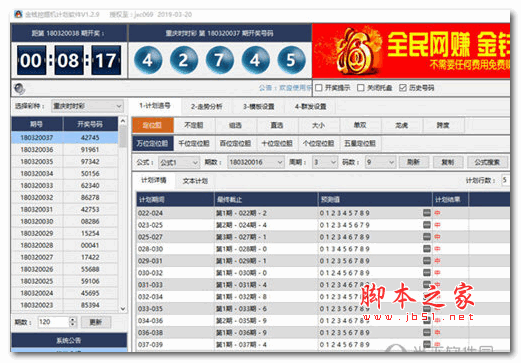Click the copy icon in row 030-032

click(427, 273)
